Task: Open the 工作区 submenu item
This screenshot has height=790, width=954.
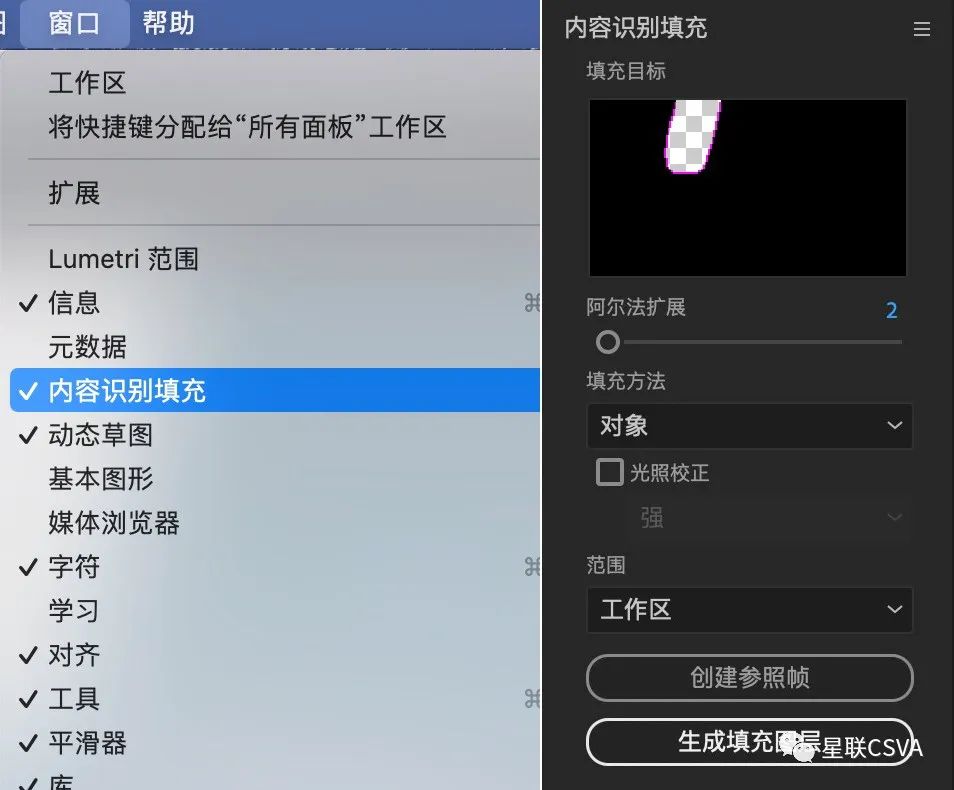Action: click(x=275, y=83)
